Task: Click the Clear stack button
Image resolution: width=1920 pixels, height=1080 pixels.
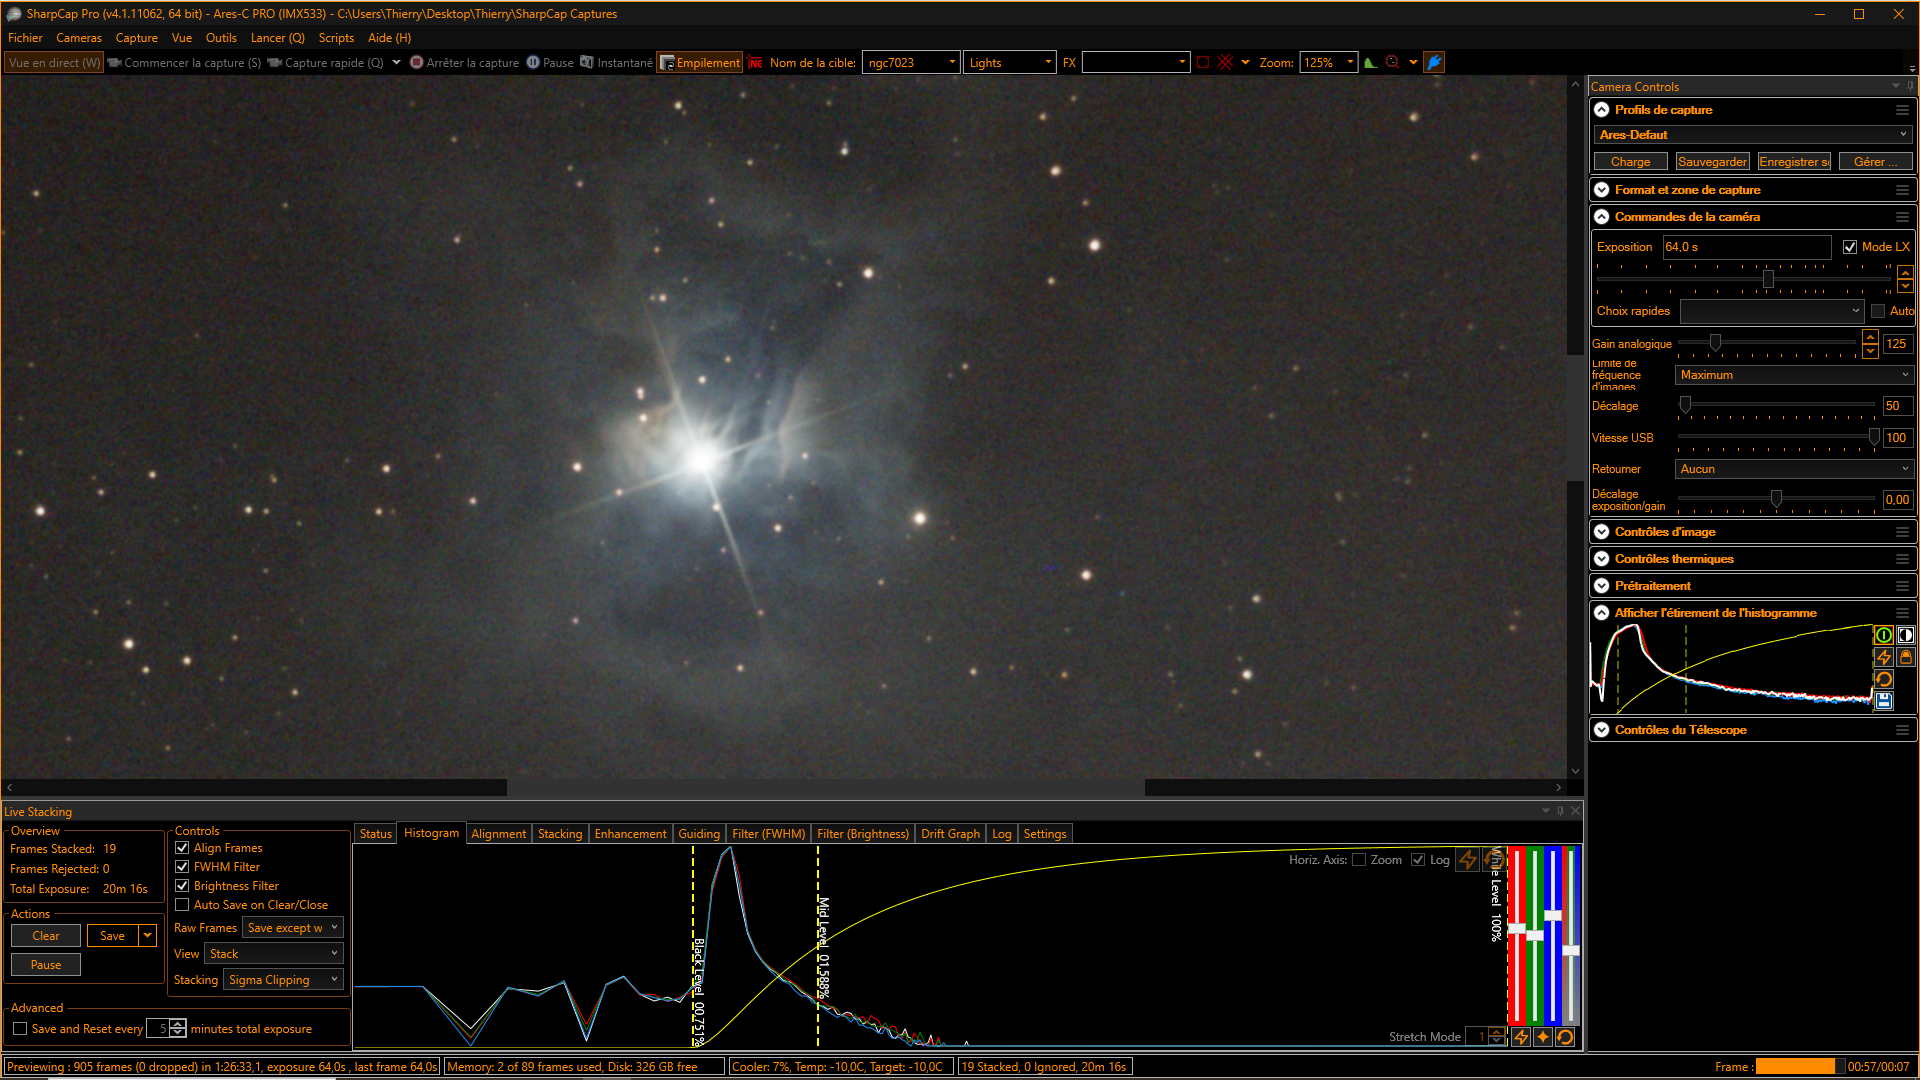Action: (46, 936)
